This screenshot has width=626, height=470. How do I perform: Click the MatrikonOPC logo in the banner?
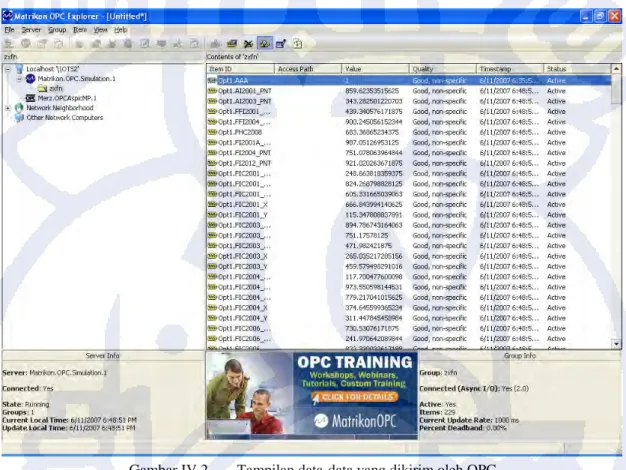(355, 421)
